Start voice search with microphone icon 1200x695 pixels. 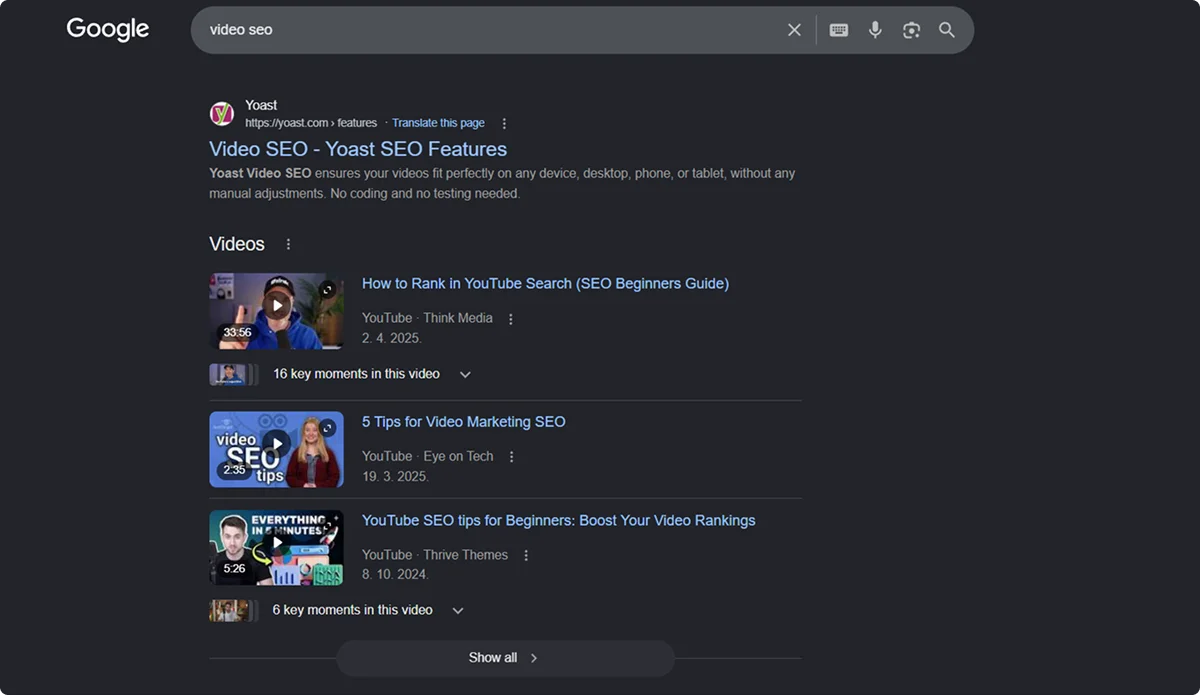click(875, 30)
